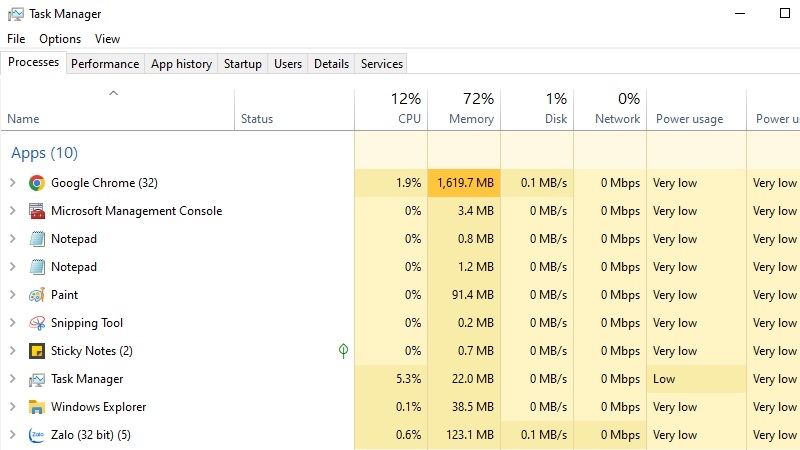Select the Chrome memory usage cell
This screenshot has height=450, width=800.
[464, 183]
